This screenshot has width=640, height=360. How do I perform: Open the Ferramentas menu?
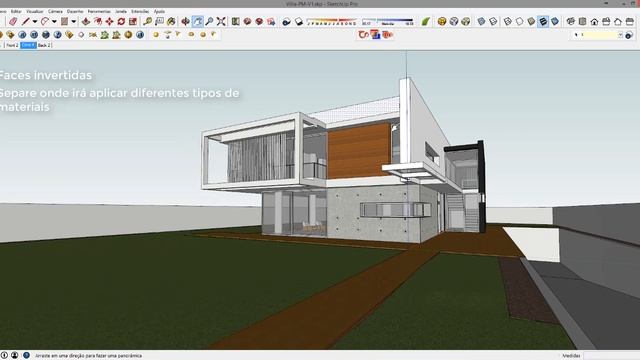[x=99, y=11]
